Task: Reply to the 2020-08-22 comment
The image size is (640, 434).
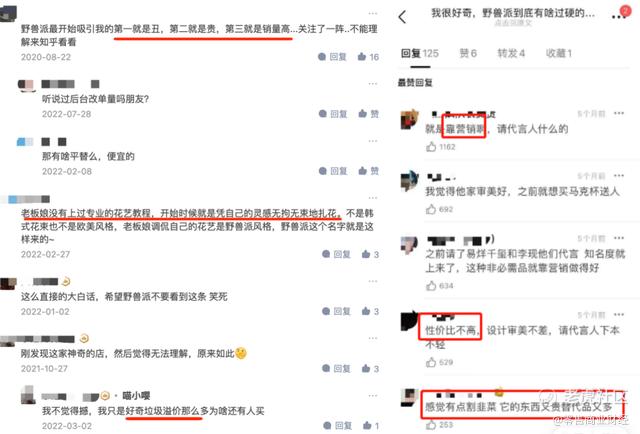Action: 332,57
